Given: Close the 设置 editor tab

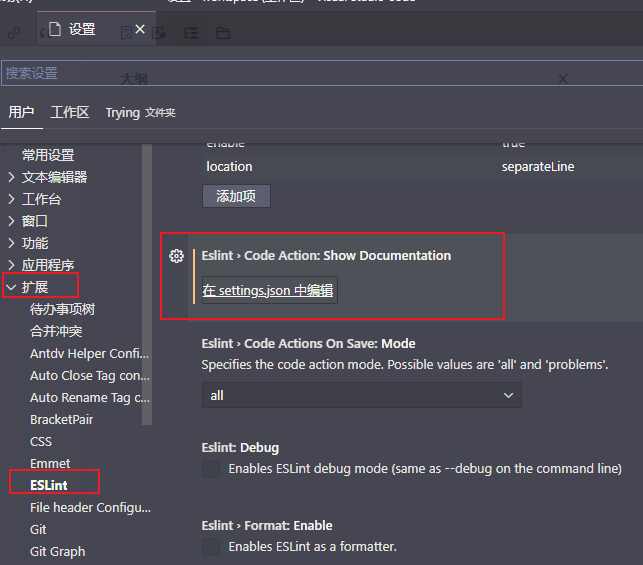Looking at the screenshot, I should coord(140,29).
